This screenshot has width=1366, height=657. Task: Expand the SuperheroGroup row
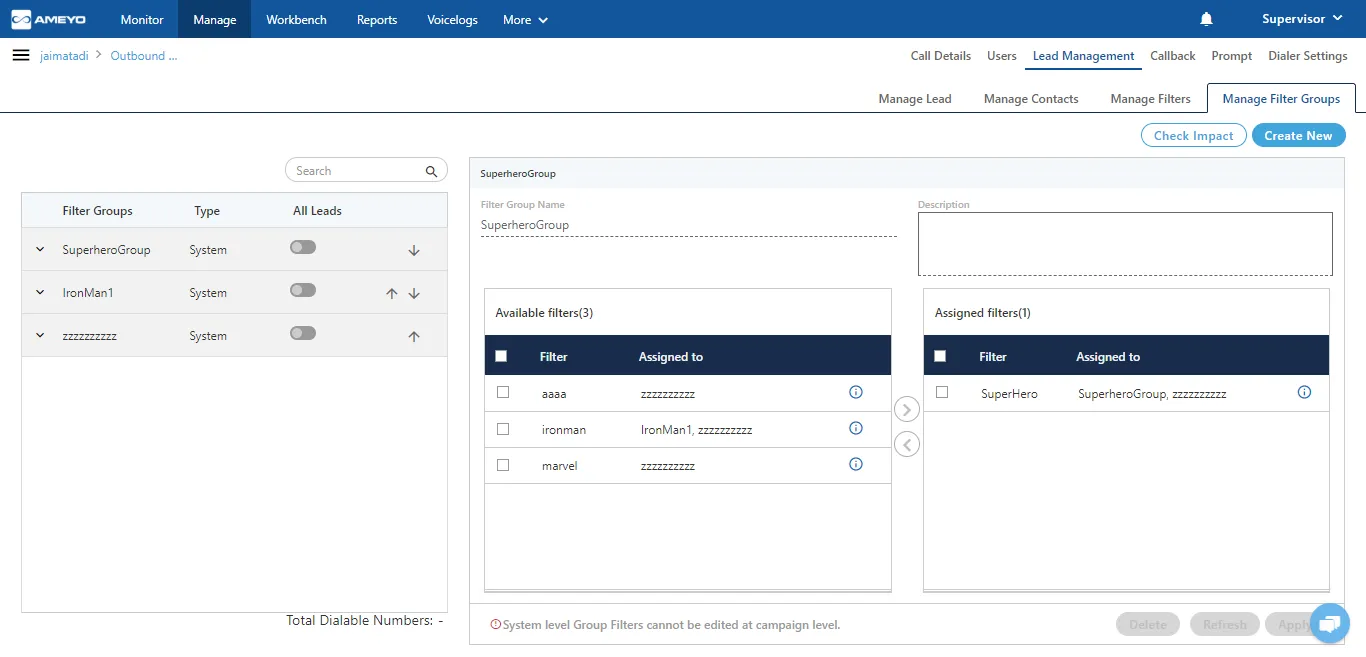[x=40, y=249]
